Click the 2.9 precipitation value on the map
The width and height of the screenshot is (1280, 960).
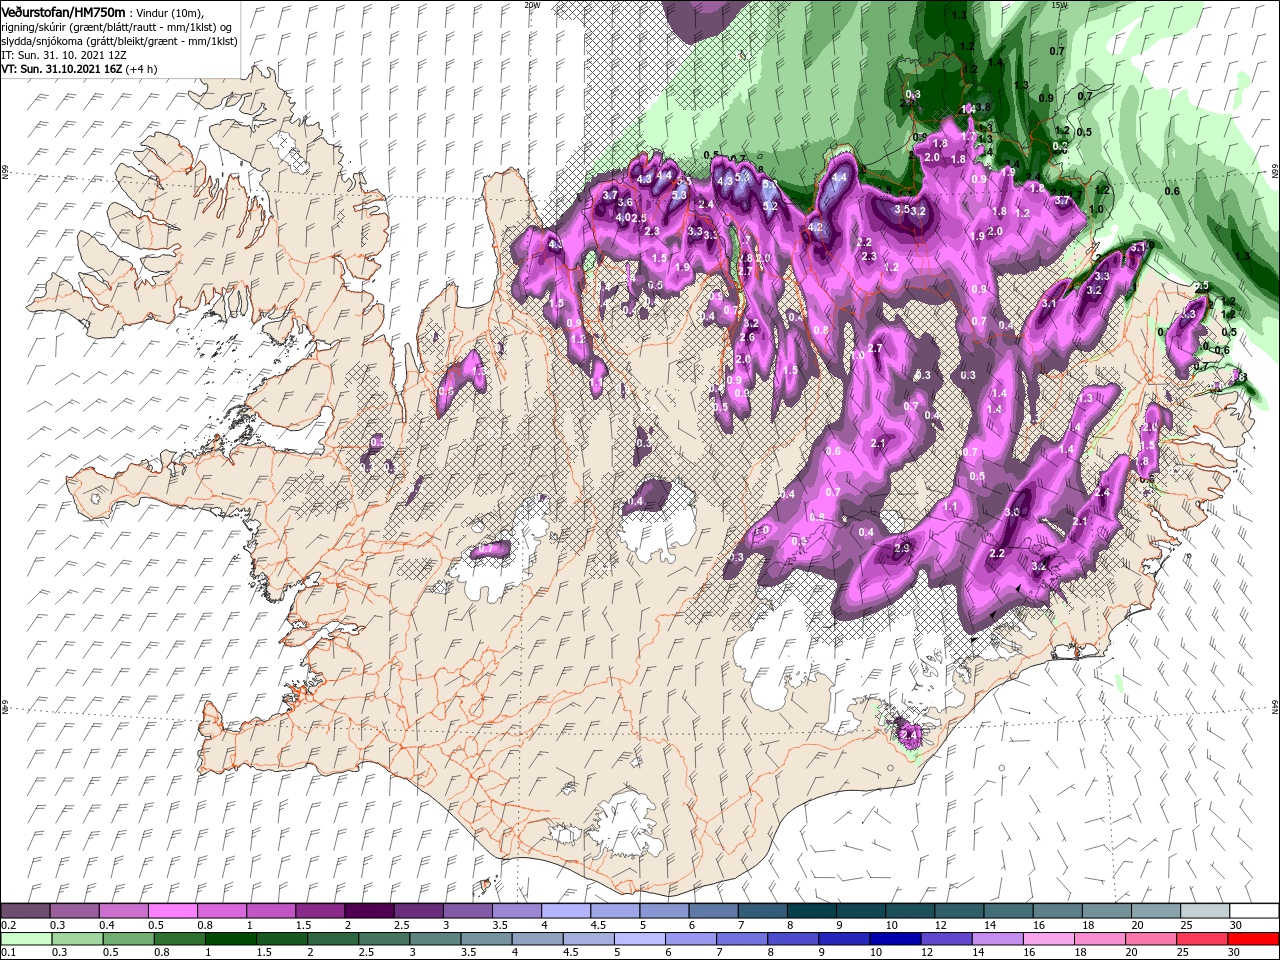902,548
